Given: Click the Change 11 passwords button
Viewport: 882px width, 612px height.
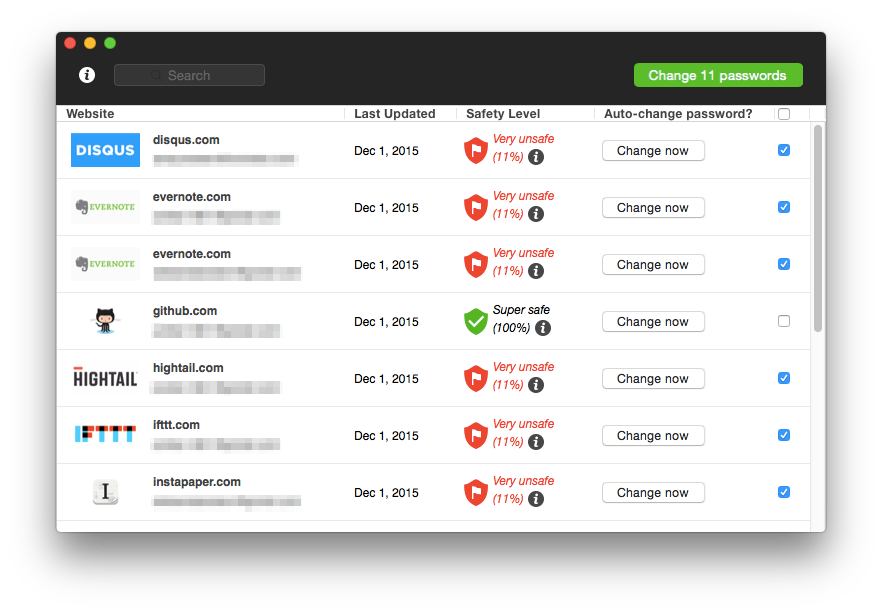Looking at the screenshot, I should coord(718,75).
